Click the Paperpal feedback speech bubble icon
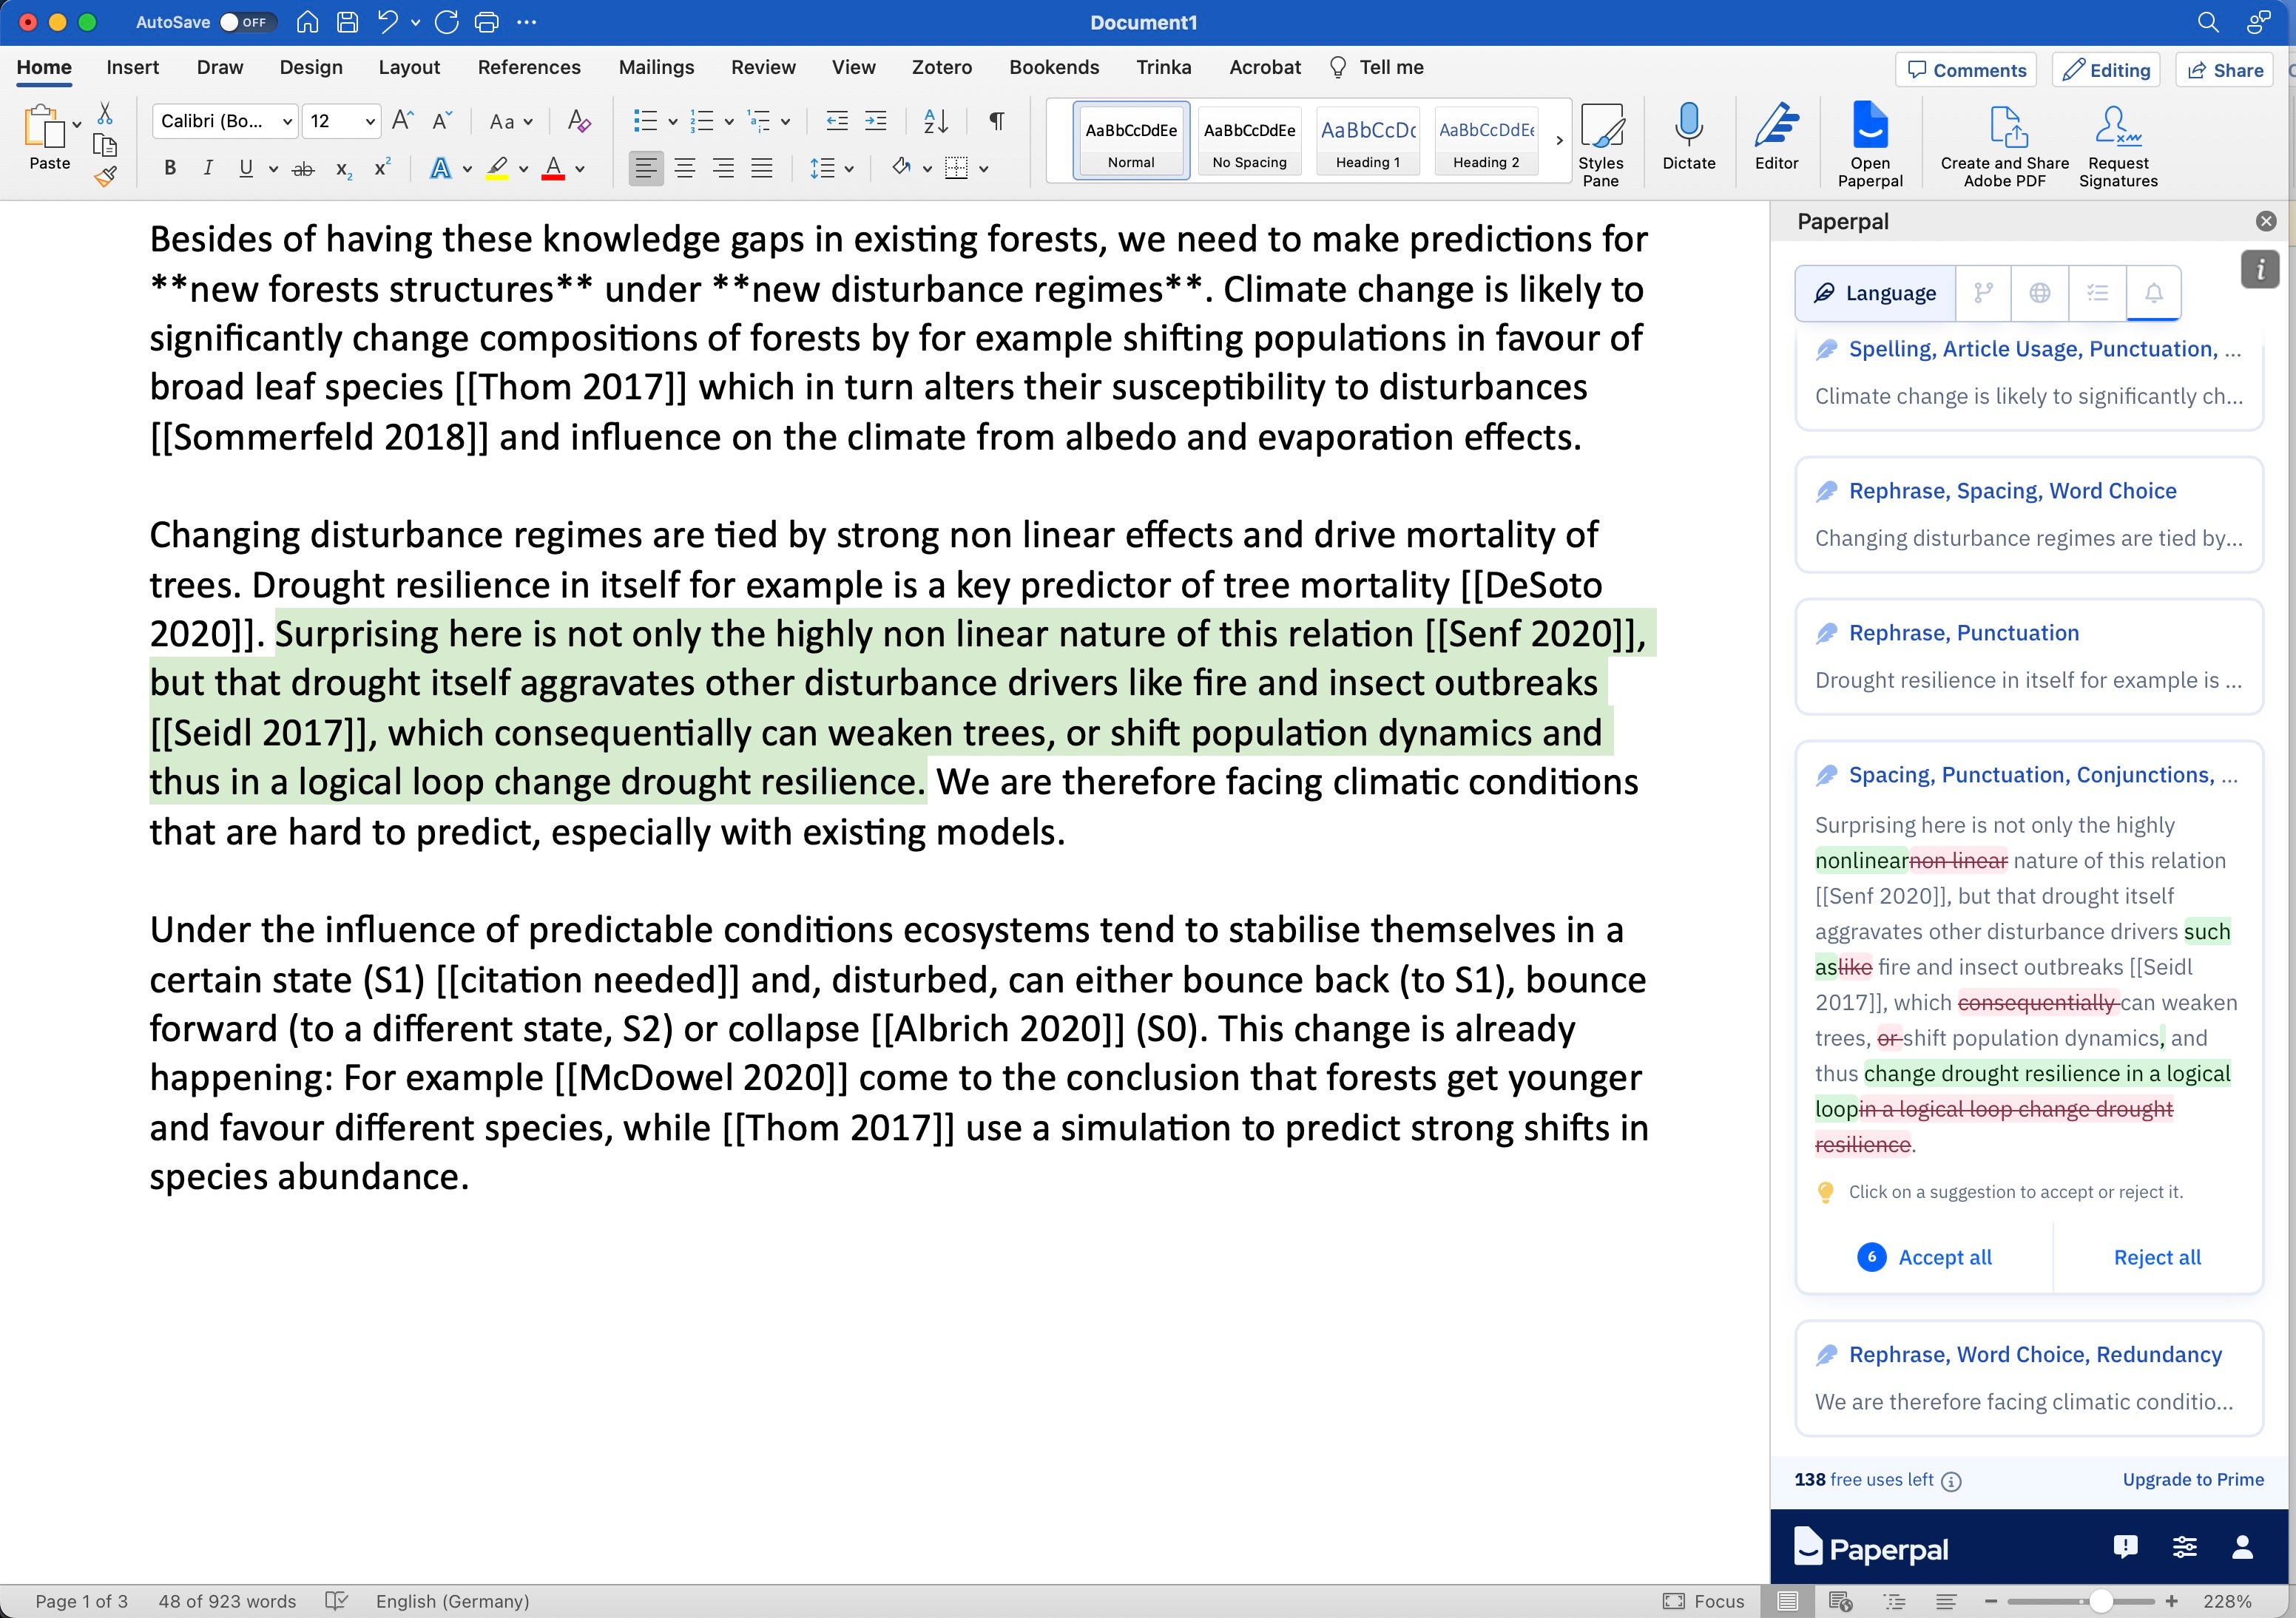Image resolution: width=2296 pixels, height=1618 pixels. coord(2126,1547)
